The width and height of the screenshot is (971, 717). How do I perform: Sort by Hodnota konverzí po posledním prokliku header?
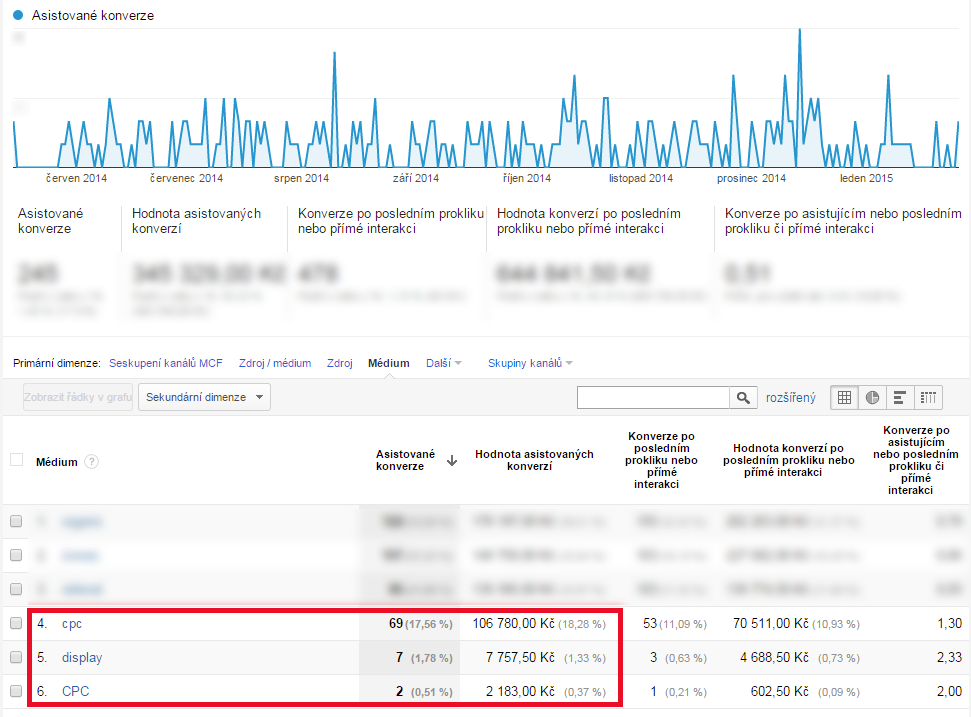pyautogui.click(x=788, y=460)
